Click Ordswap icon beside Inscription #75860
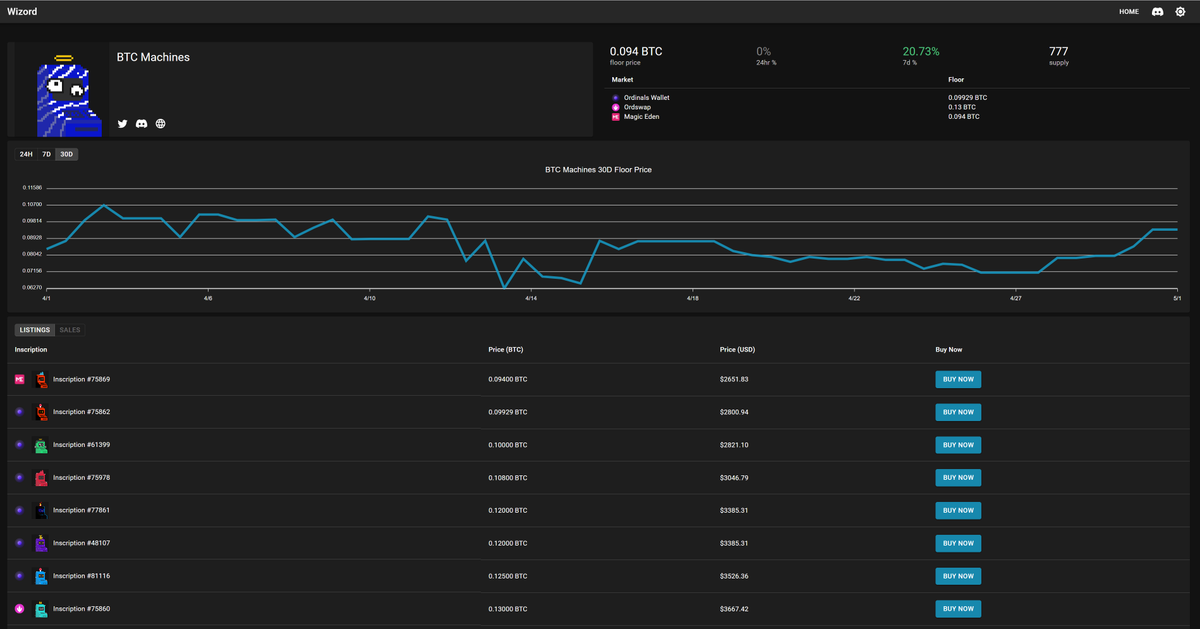This screenshot has width=1200, height=629. [x=19, y=609]
